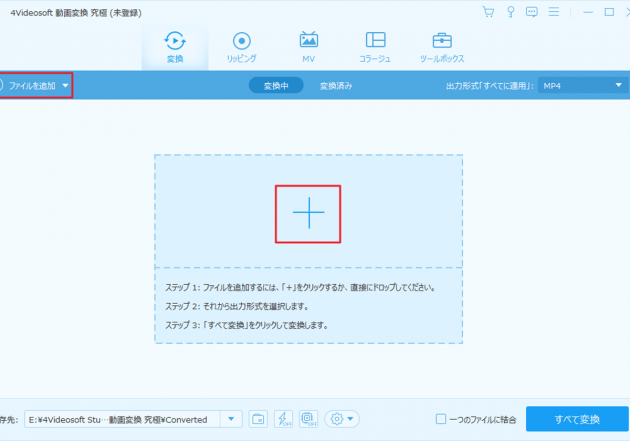Screen dimensions: 630x441
Task: Toggle the GPU hardware acceleration icon
Action: coord(307,418)
